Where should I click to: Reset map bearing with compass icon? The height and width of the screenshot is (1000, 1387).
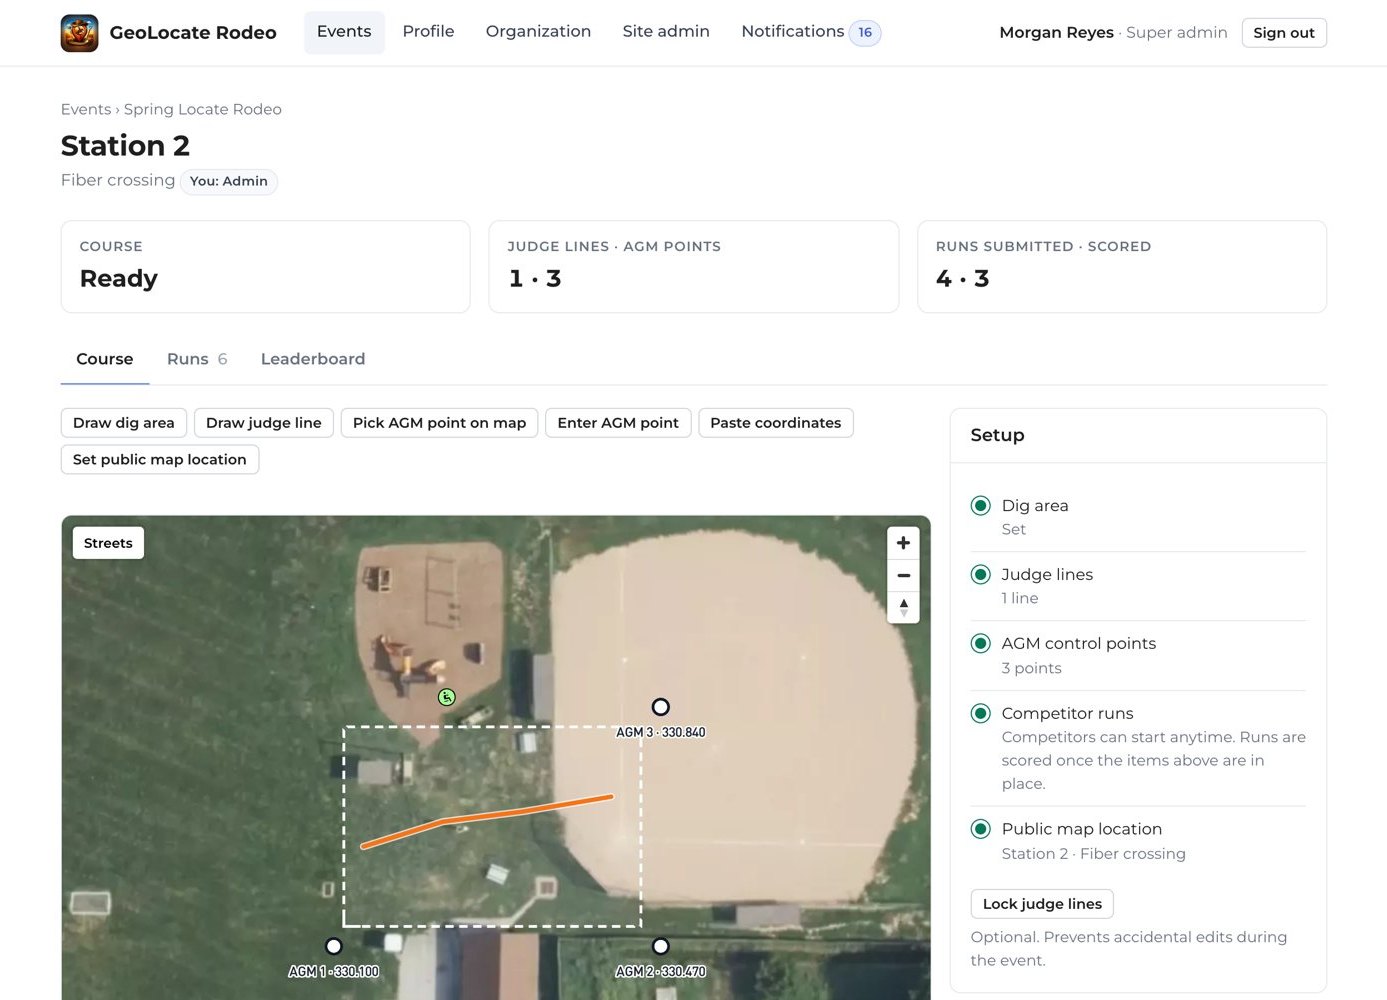point(903,607)
